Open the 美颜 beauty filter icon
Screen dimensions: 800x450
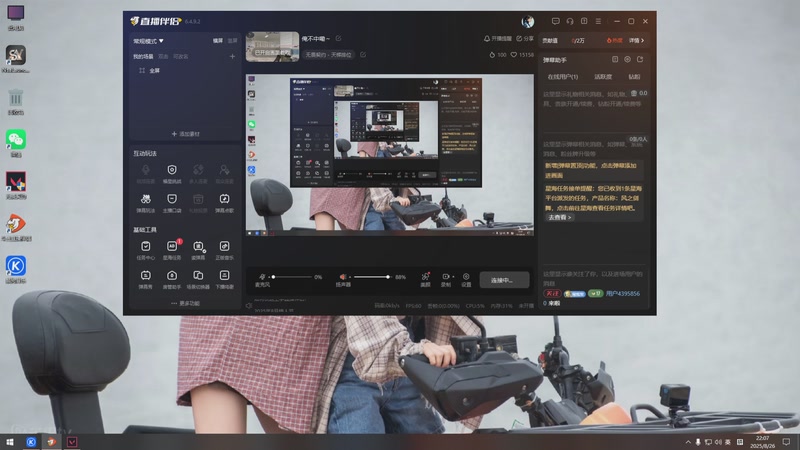pos(425,277)
